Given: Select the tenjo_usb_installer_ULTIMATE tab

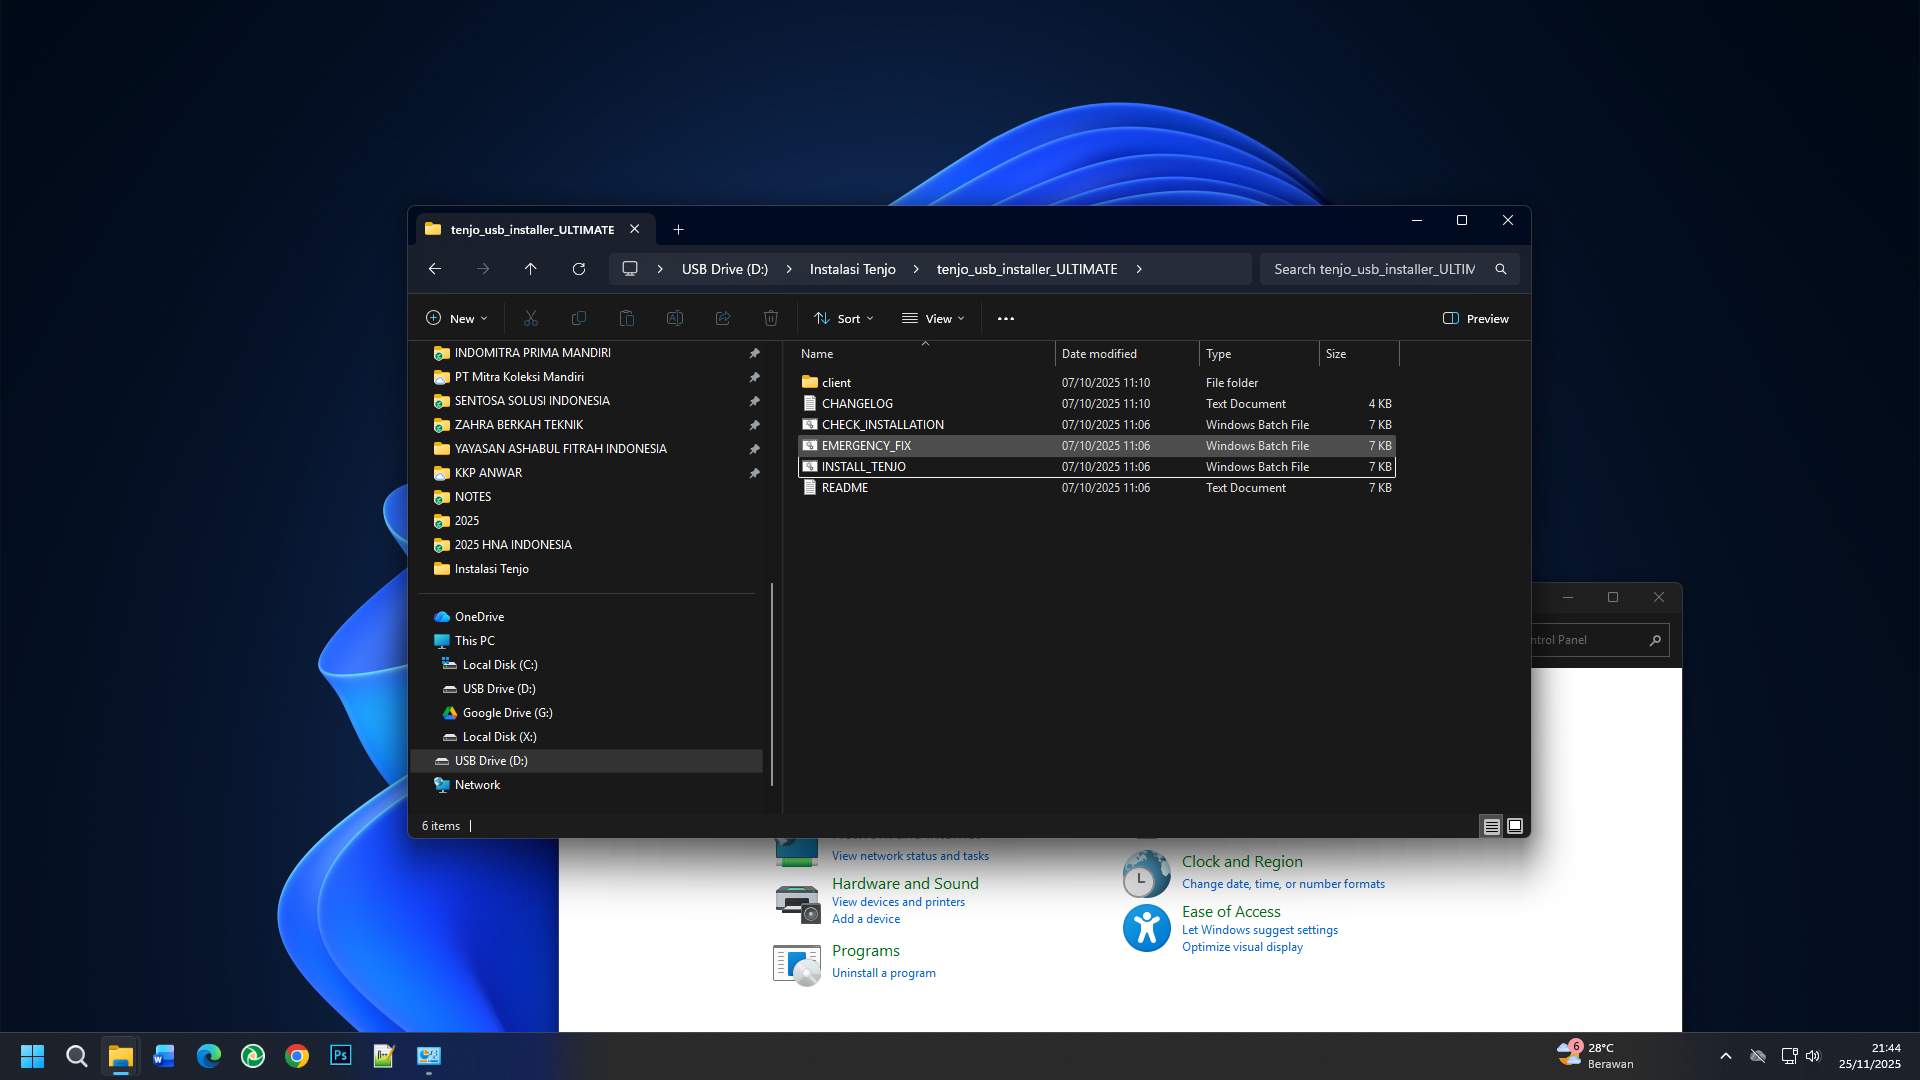Looking at the screenshot, I should click(x=531, y=229).
